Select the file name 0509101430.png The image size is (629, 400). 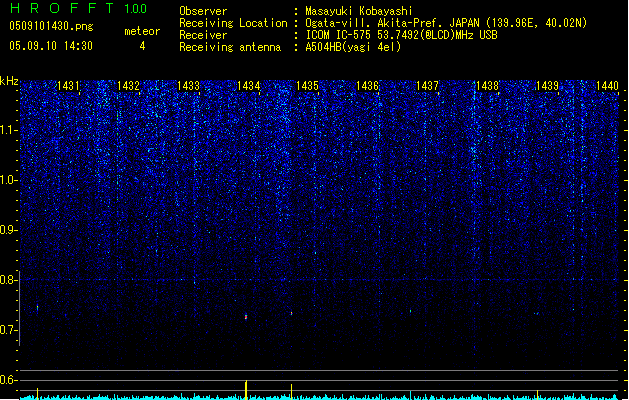(x=51, y=26)
